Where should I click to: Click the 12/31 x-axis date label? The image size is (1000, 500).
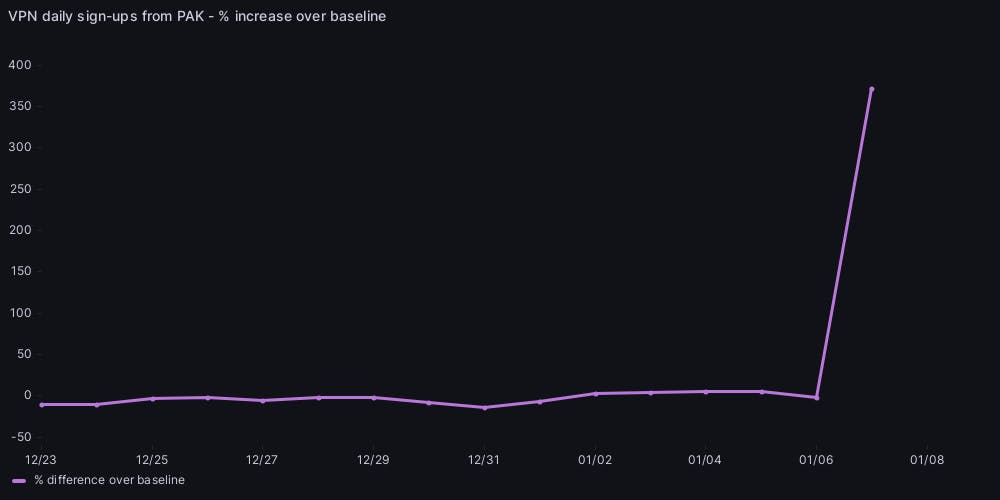[x=484, y=460]
